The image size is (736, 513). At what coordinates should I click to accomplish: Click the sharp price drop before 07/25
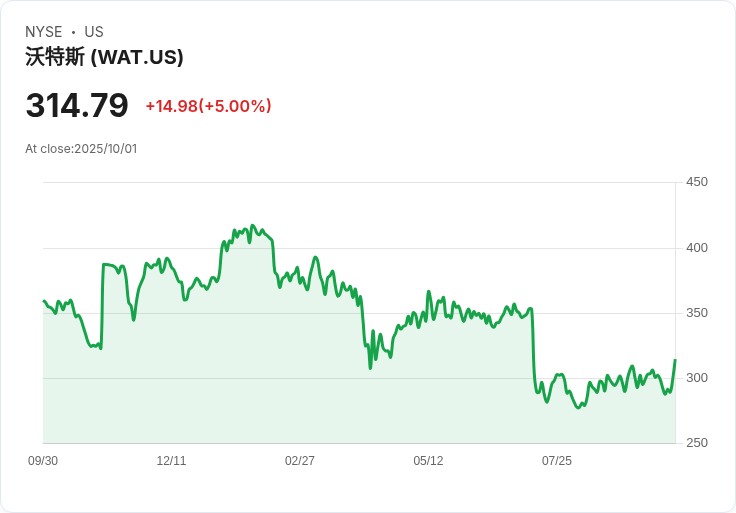pos(533,345)
